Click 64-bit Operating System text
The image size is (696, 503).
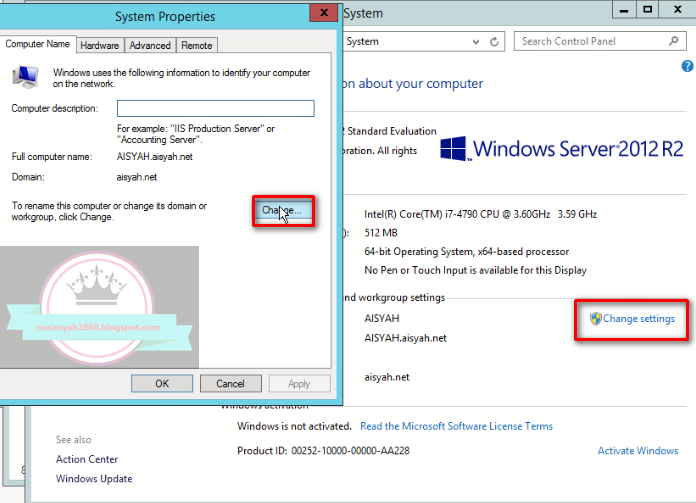pos(467,252)
